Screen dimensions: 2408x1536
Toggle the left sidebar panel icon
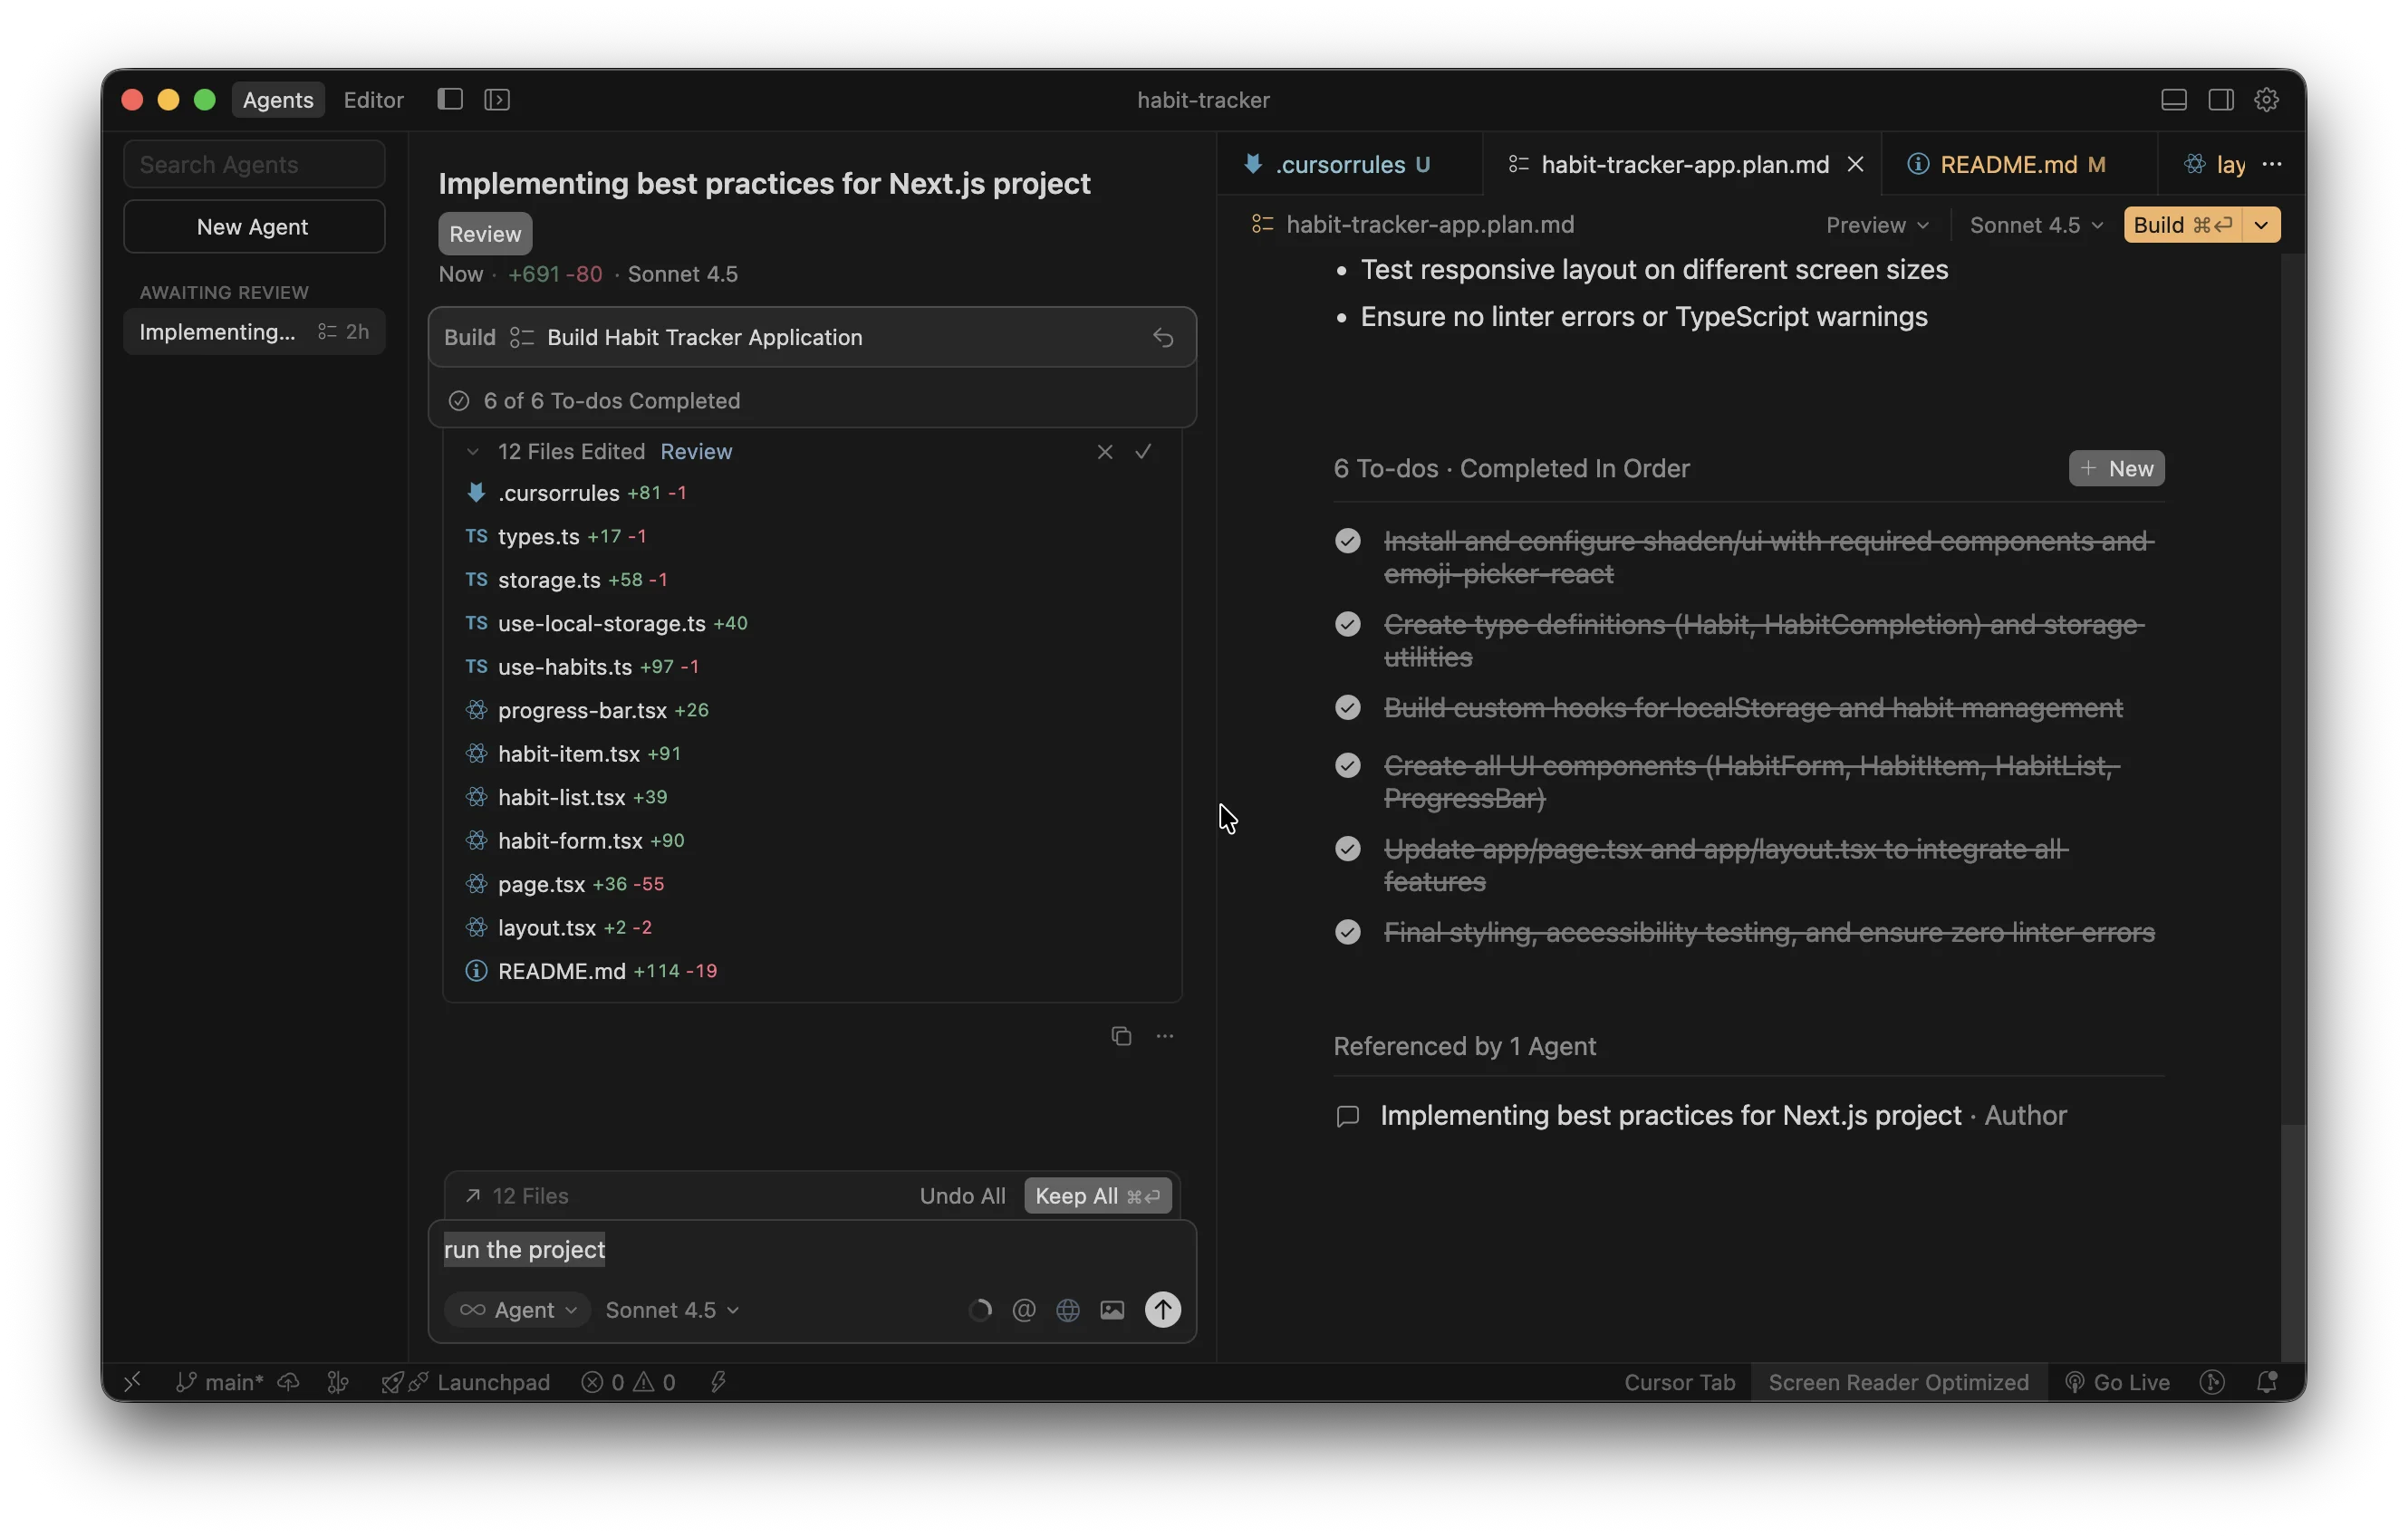(450, 99)
